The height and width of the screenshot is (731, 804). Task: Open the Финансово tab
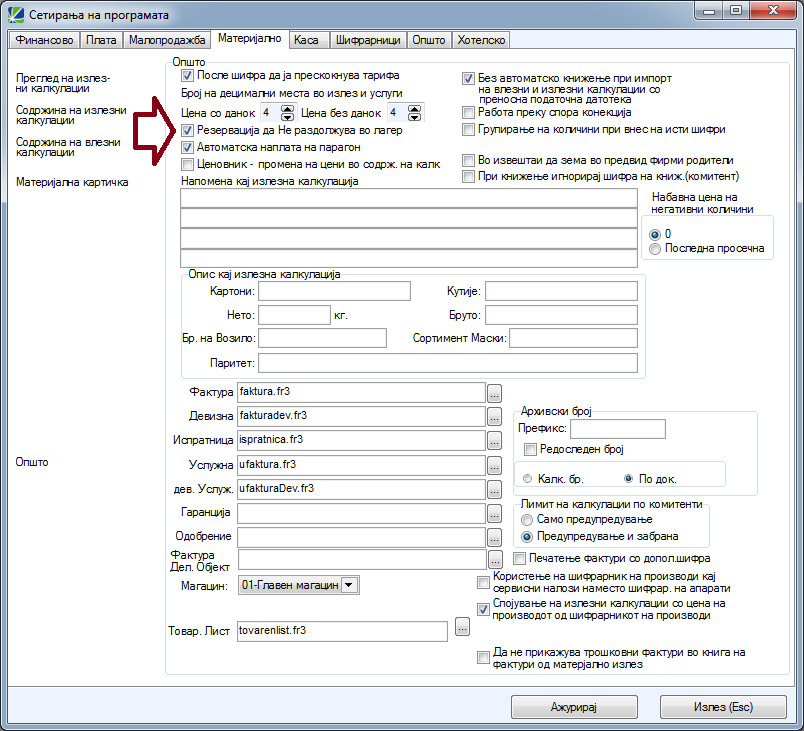(44, 40)
